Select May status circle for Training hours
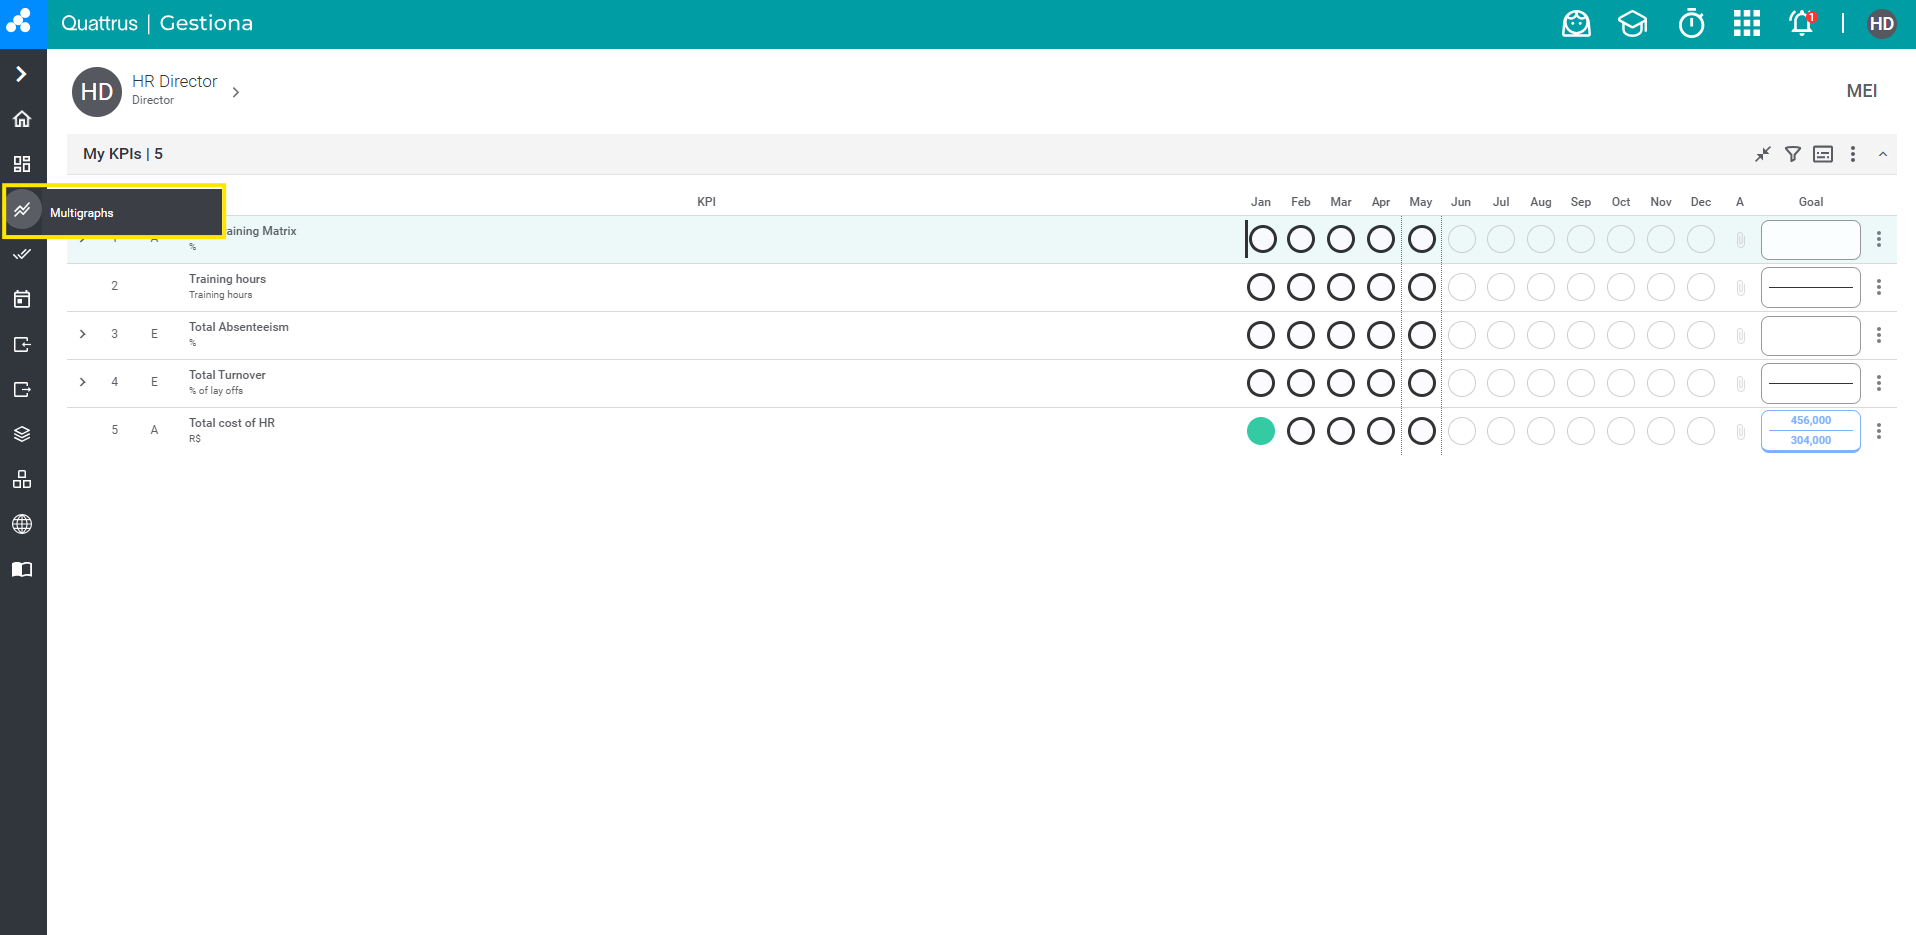The image size is (1916, 935). tap(1421, 287)
